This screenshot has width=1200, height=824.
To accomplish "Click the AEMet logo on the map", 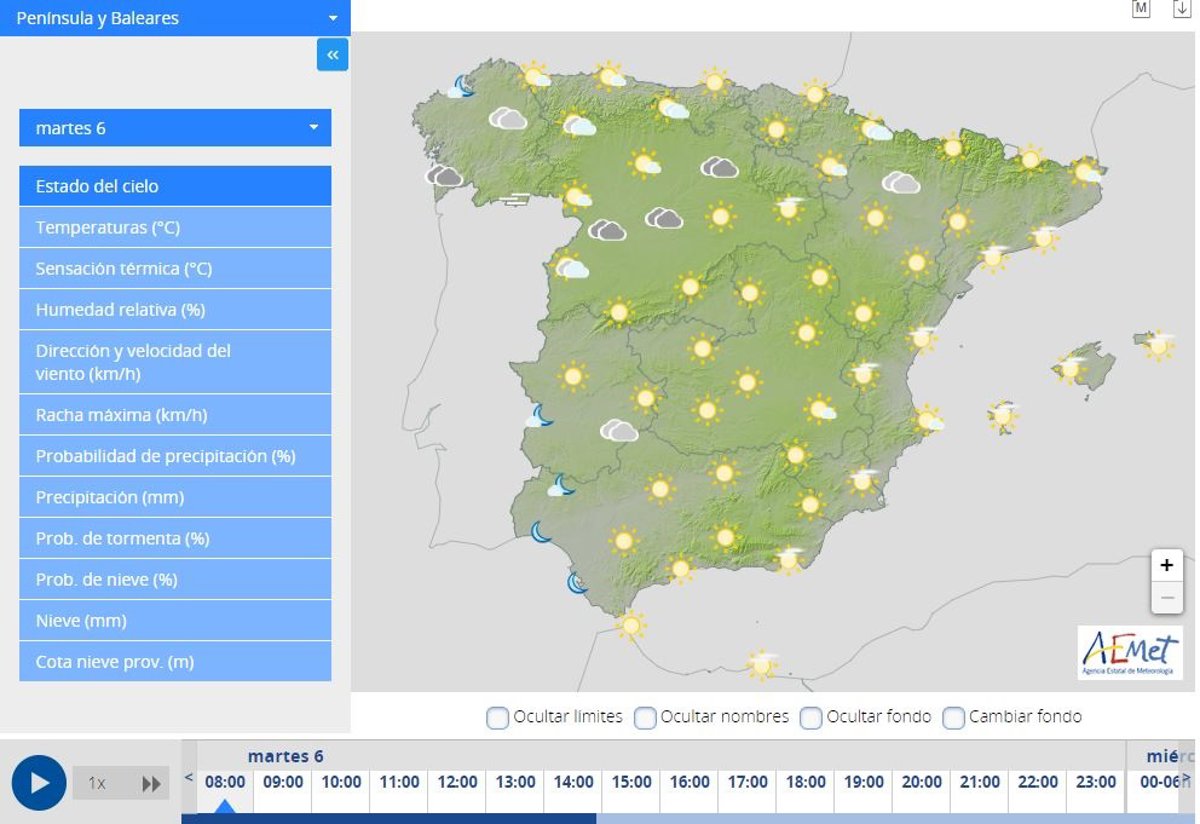I will [1130, 653].
